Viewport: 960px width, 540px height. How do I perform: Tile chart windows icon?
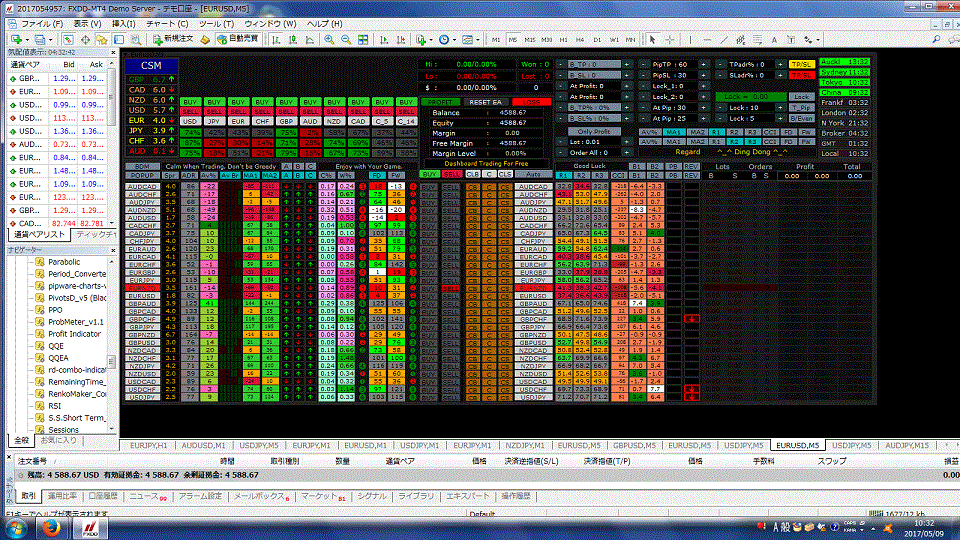pyautogui.click(x=363, y=40)
